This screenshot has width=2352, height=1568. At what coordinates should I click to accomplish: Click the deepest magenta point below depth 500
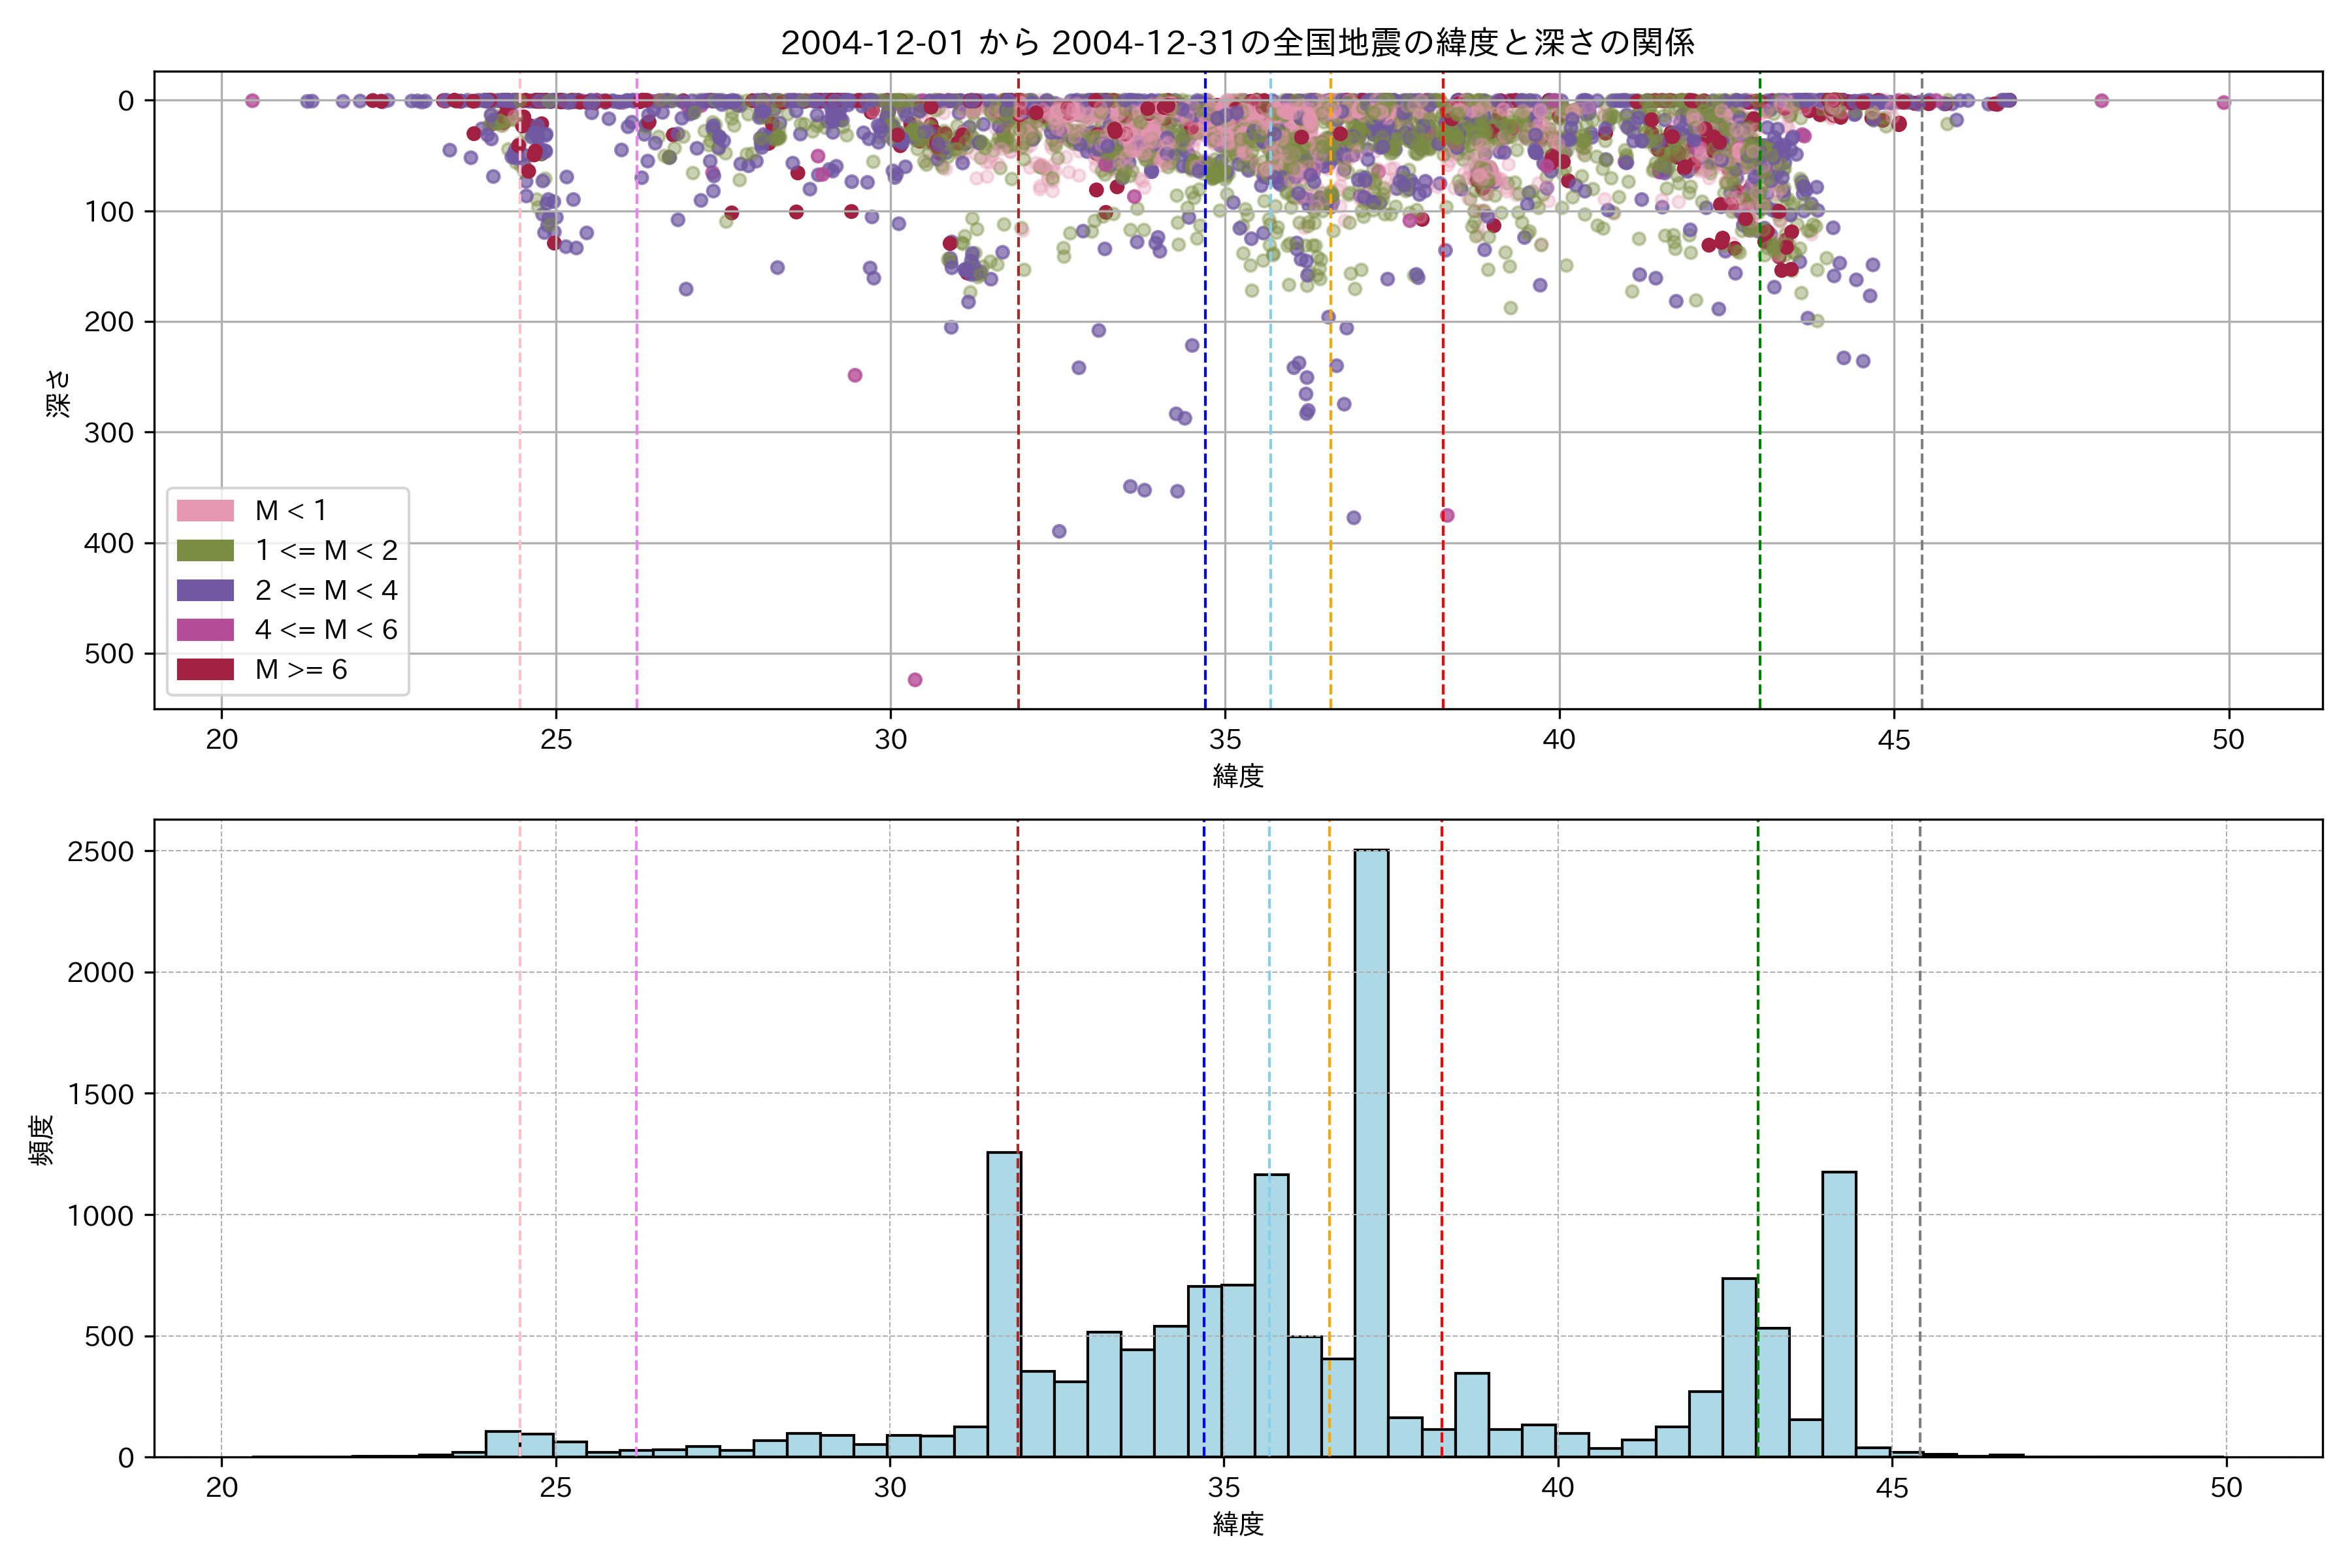tap(914, 680)
